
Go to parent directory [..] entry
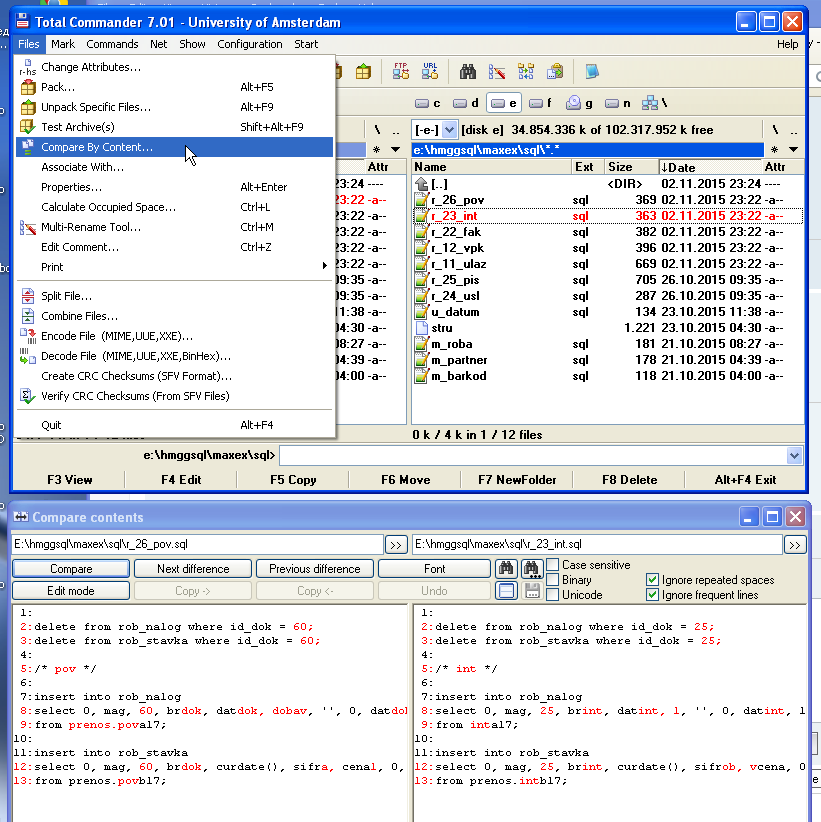pyautogui.click(x=608, y=184)
